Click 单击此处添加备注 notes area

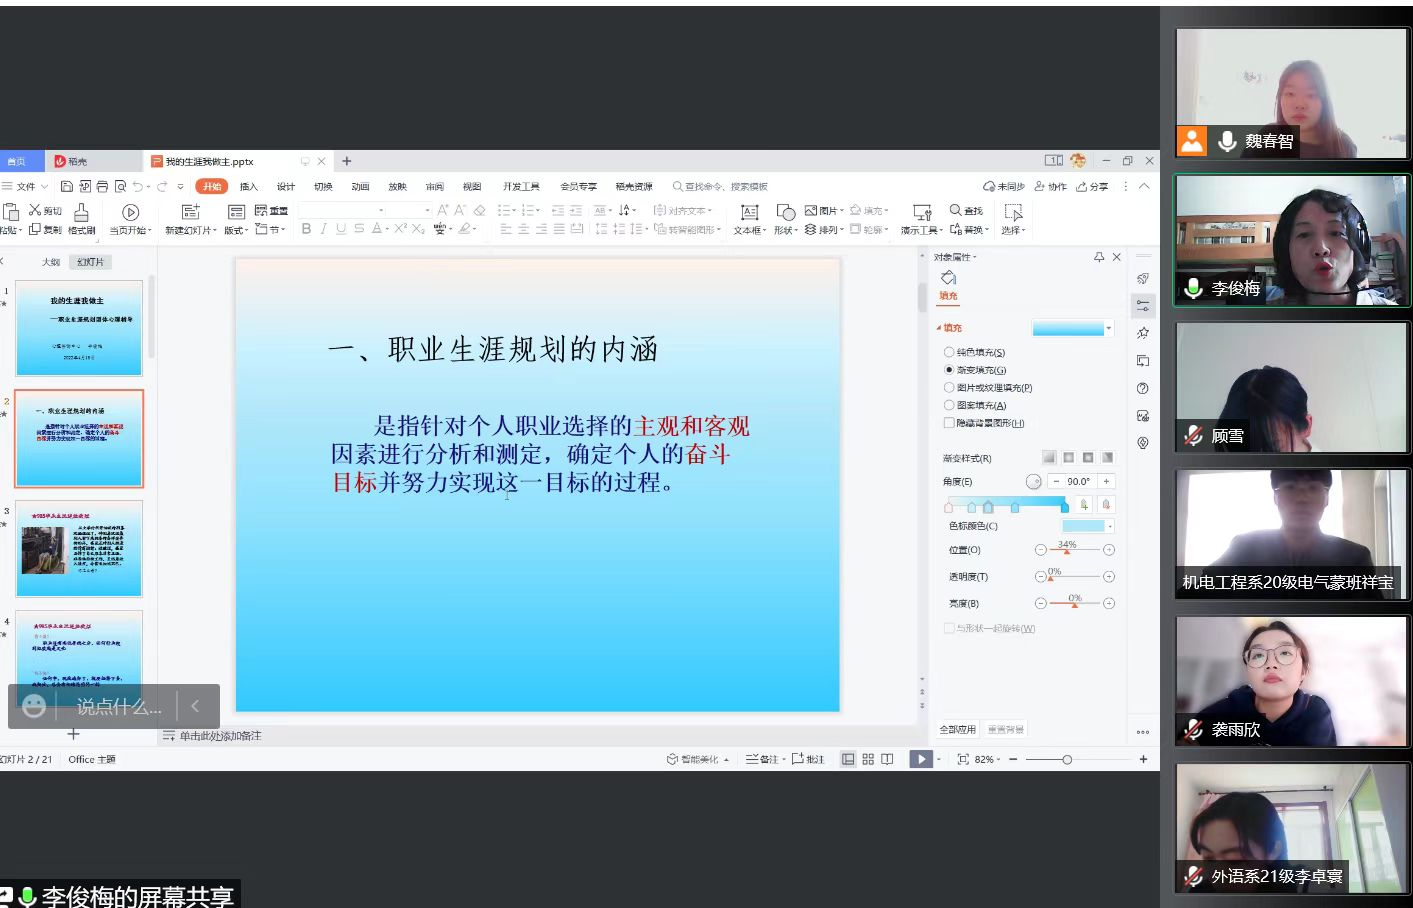pyautogui.click(x=220, y=736)
